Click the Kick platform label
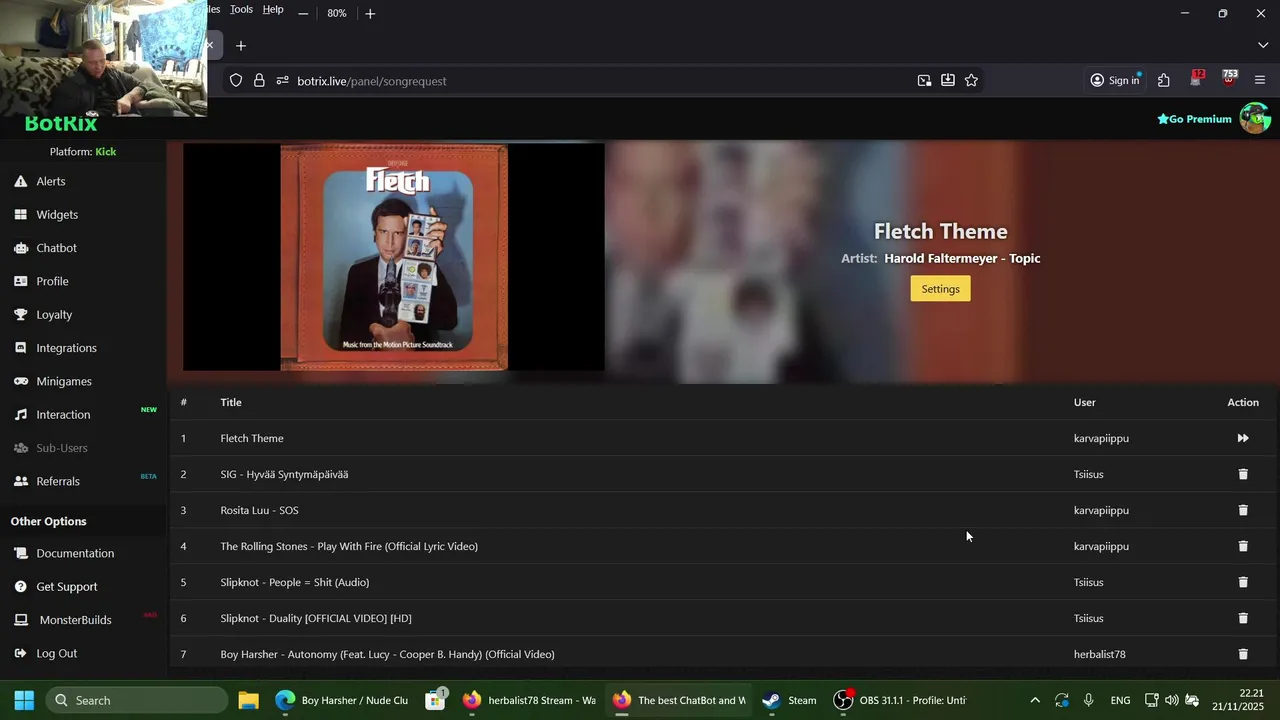This screenshot has height=720, width=1280. (x=106, y=152)
